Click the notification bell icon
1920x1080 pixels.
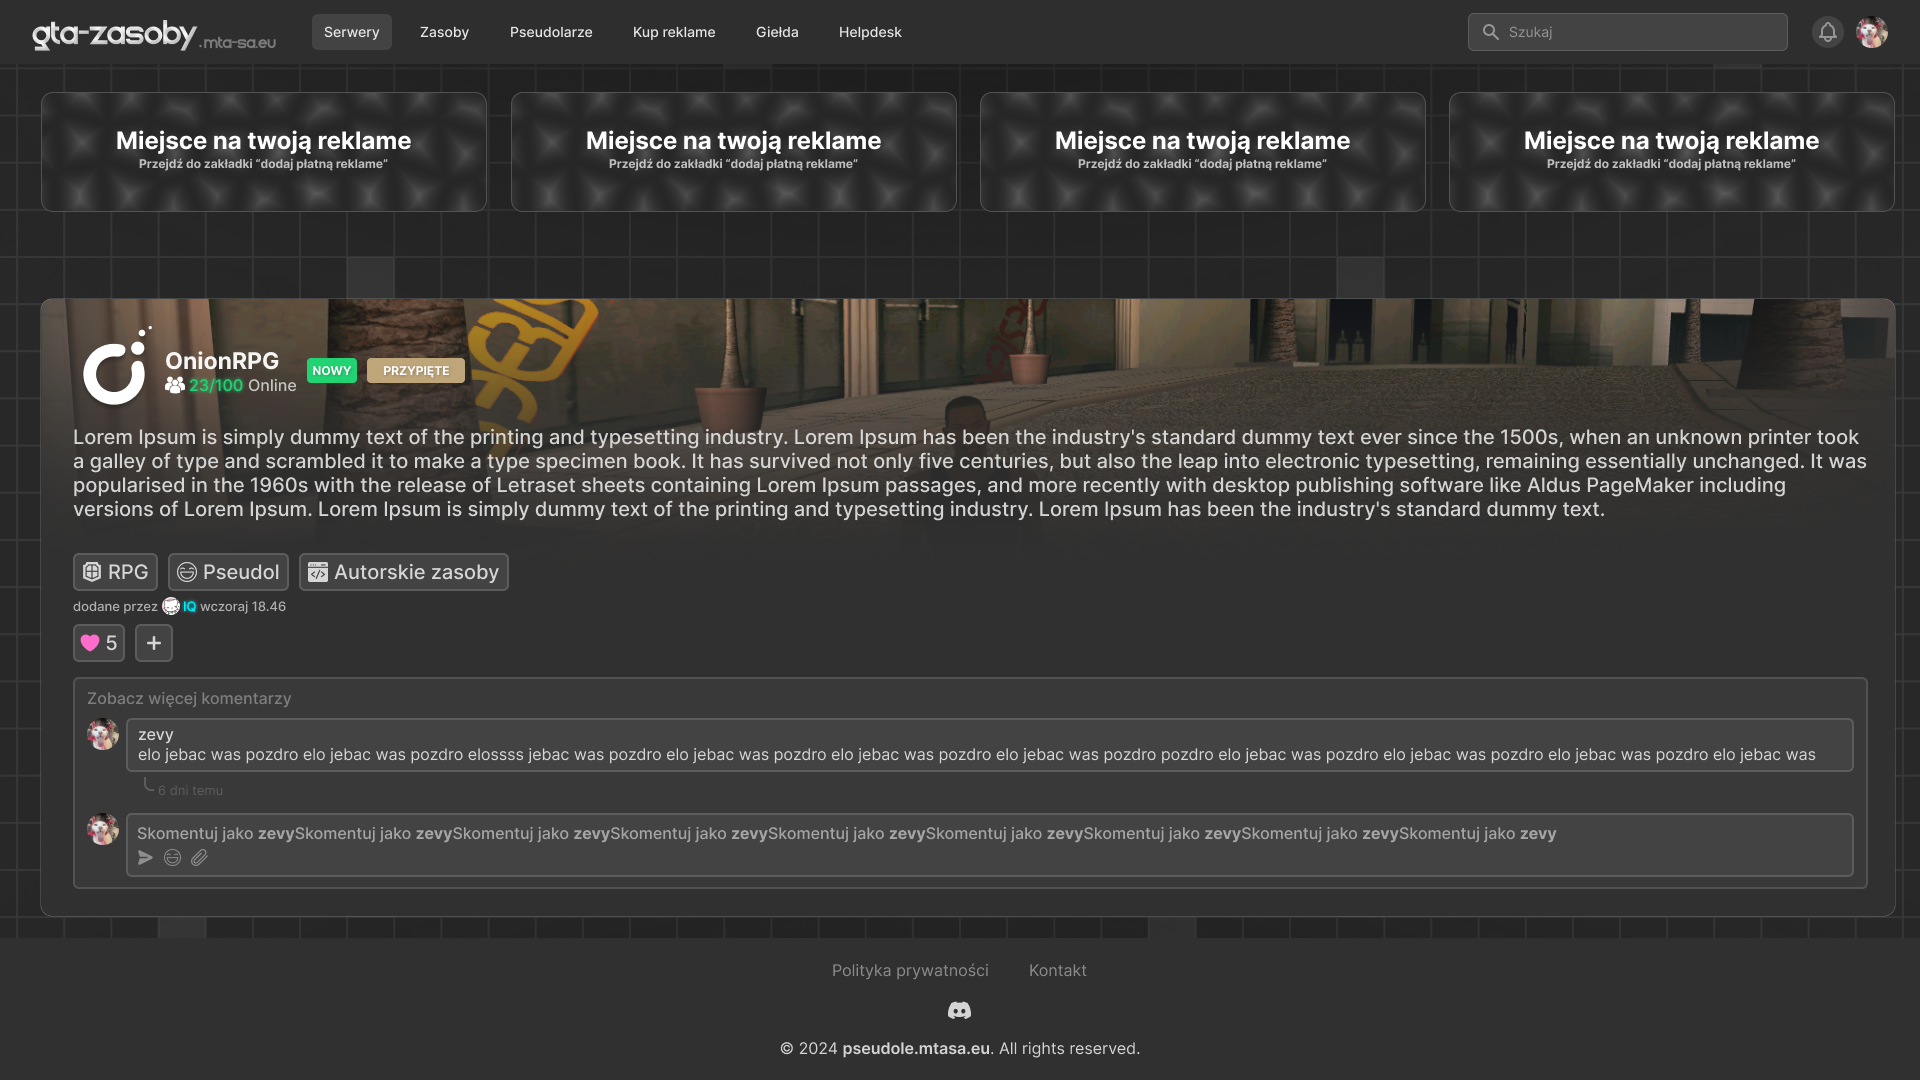click(1827, 32)
